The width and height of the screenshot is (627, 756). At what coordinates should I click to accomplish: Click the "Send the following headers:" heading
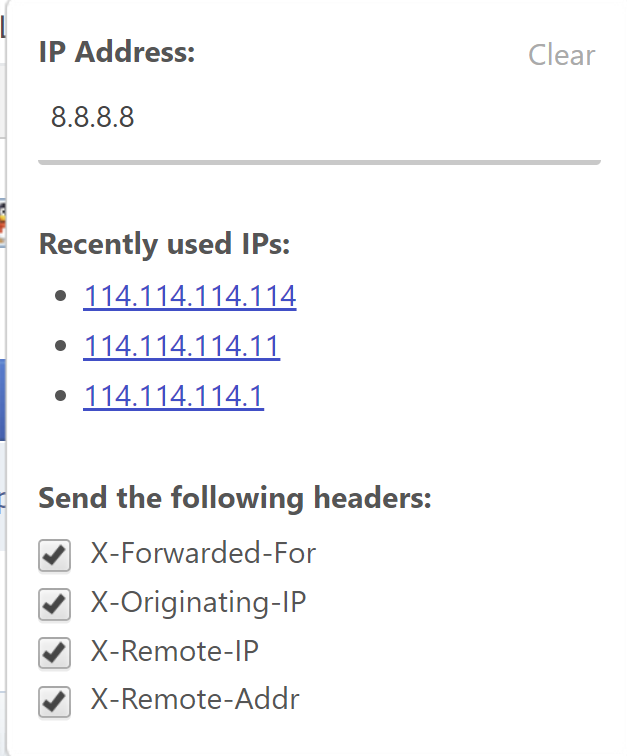click(235, 498)
